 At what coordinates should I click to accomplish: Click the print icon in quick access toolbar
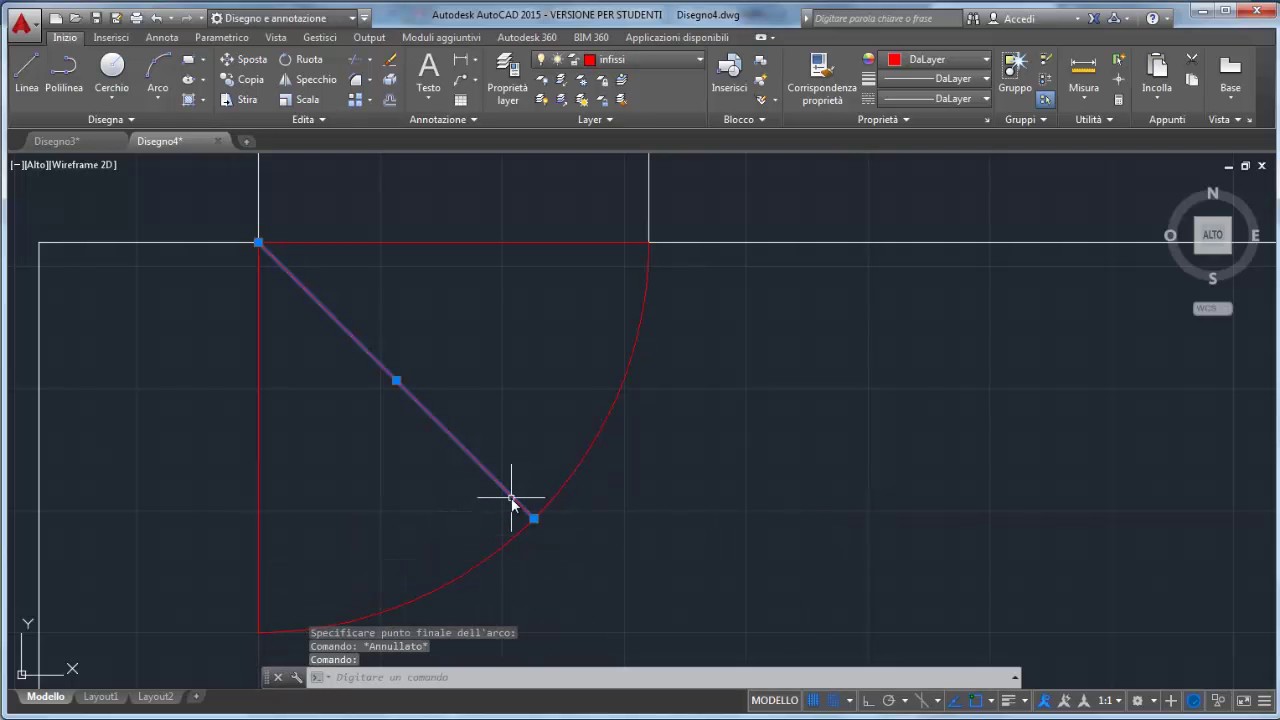point(136,18)
